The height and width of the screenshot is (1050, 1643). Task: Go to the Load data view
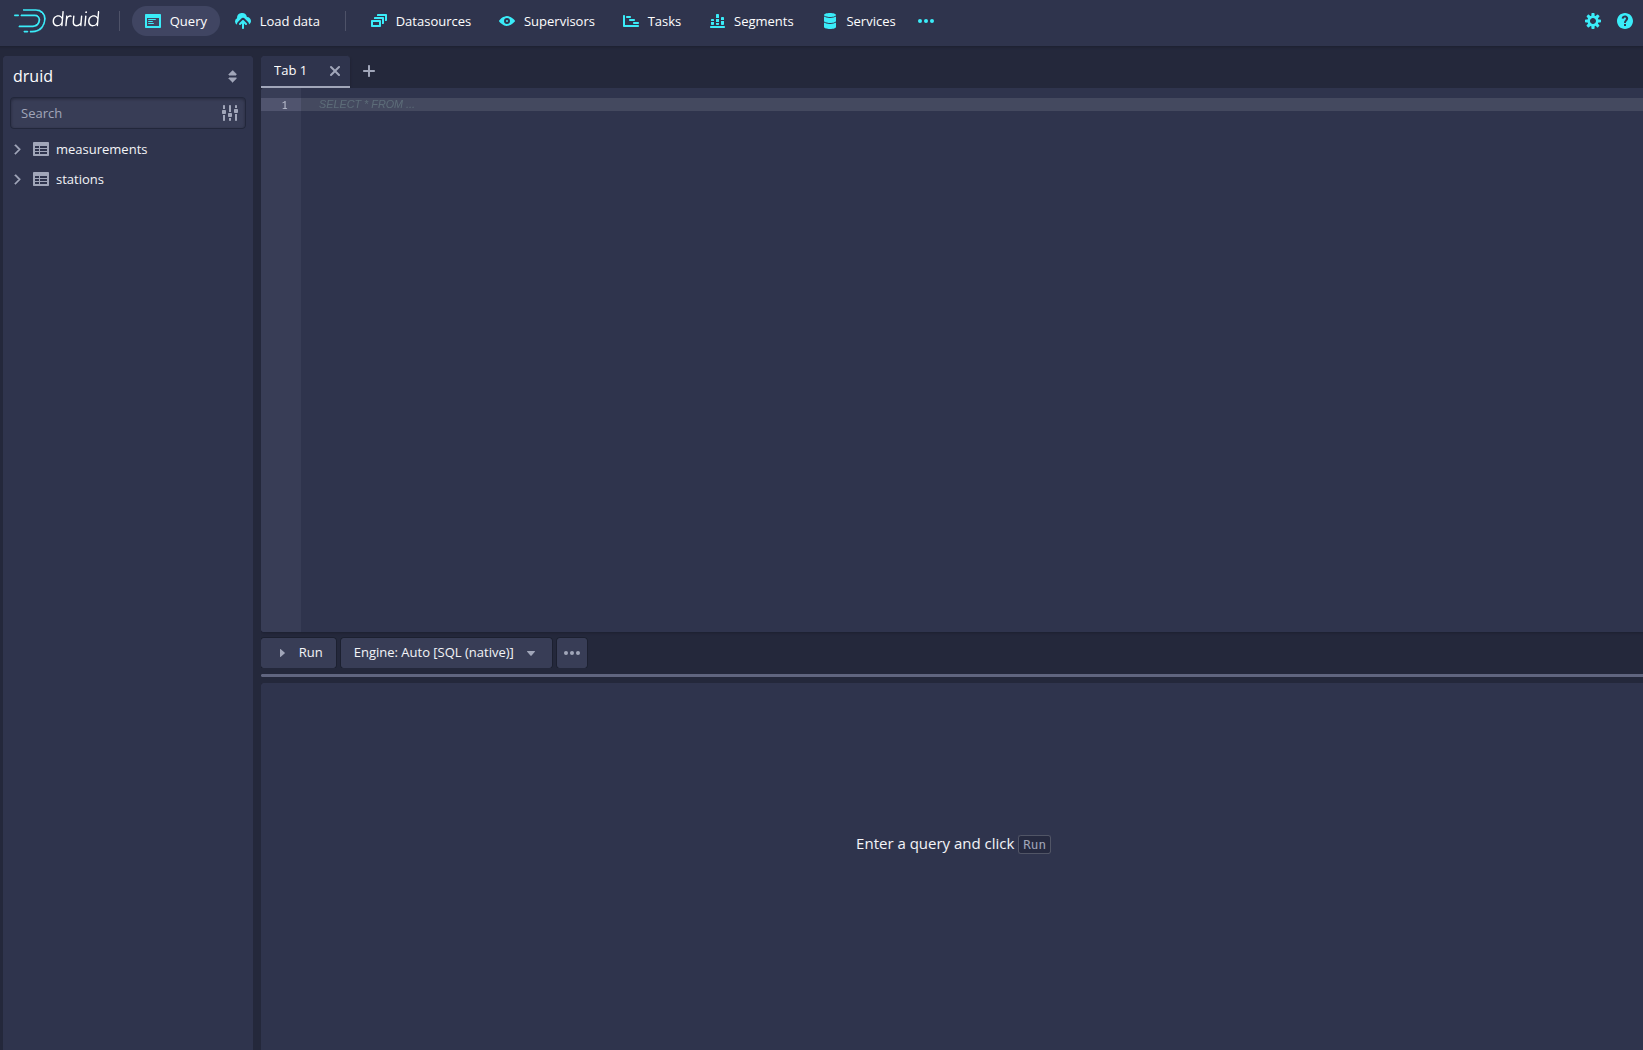tap(277, 21)
